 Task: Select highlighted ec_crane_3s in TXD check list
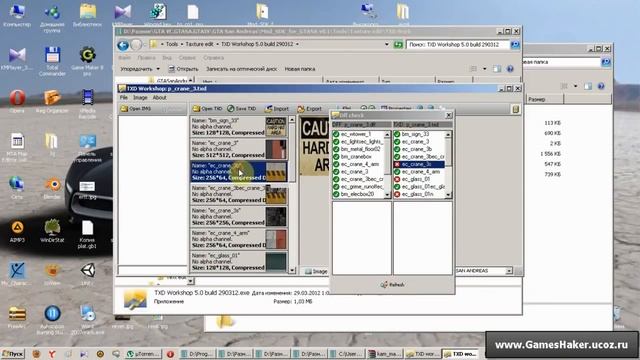click(419, 164)
